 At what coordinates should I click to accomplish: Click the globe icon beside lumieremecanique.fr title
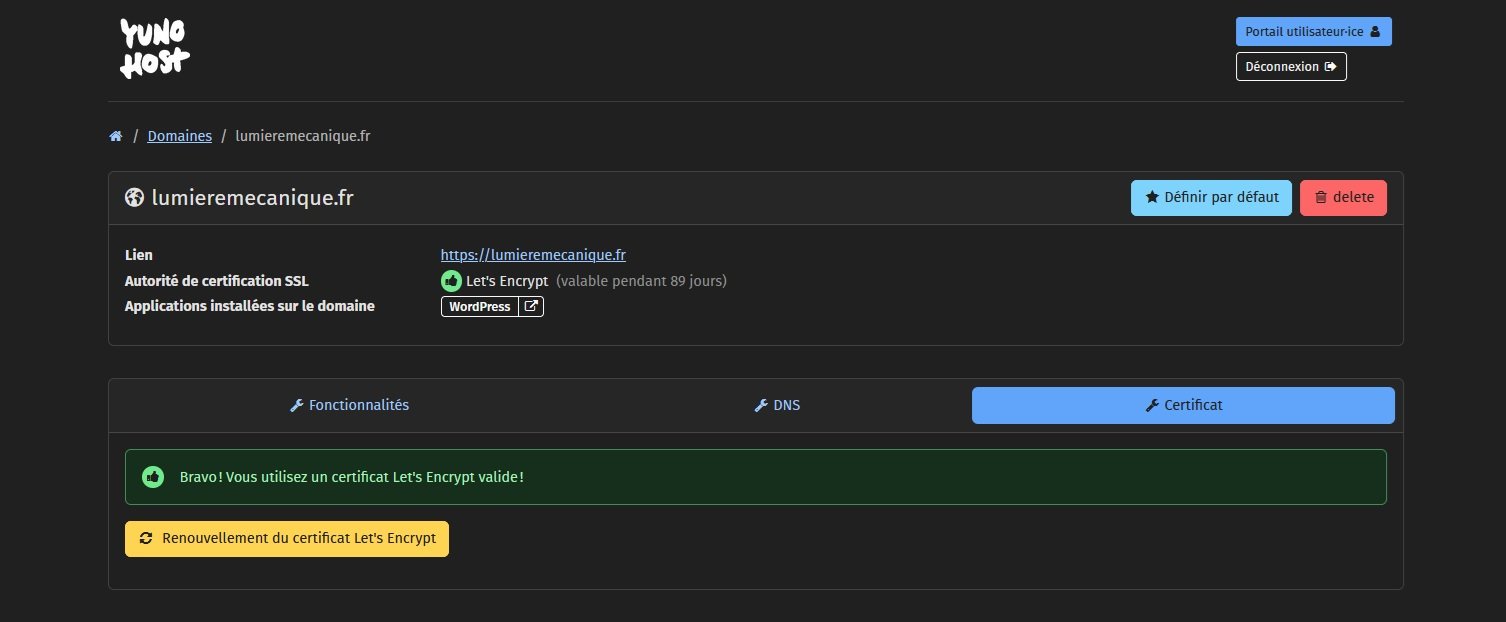tap(134, 198)
